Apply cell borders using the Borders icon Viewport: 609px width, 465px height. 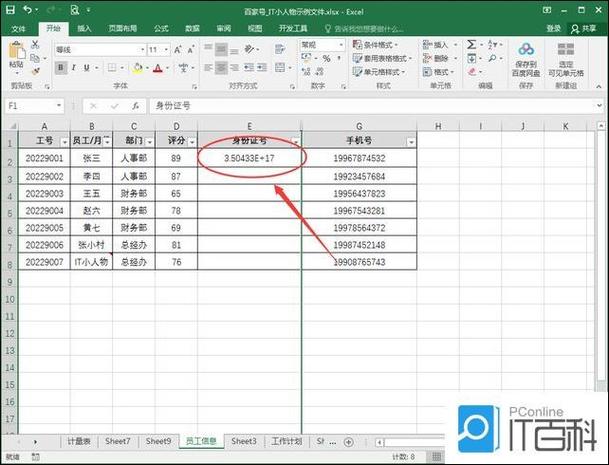(112, 68)
